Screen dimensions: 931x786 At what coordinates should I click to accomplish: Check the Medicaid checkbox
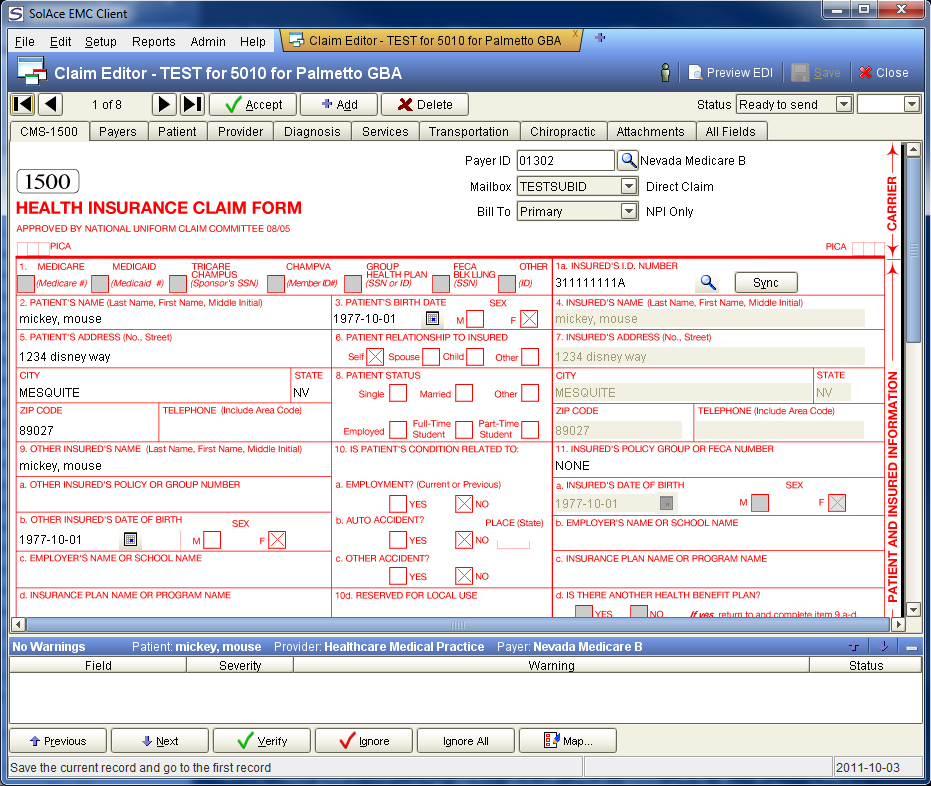(100, 284)
